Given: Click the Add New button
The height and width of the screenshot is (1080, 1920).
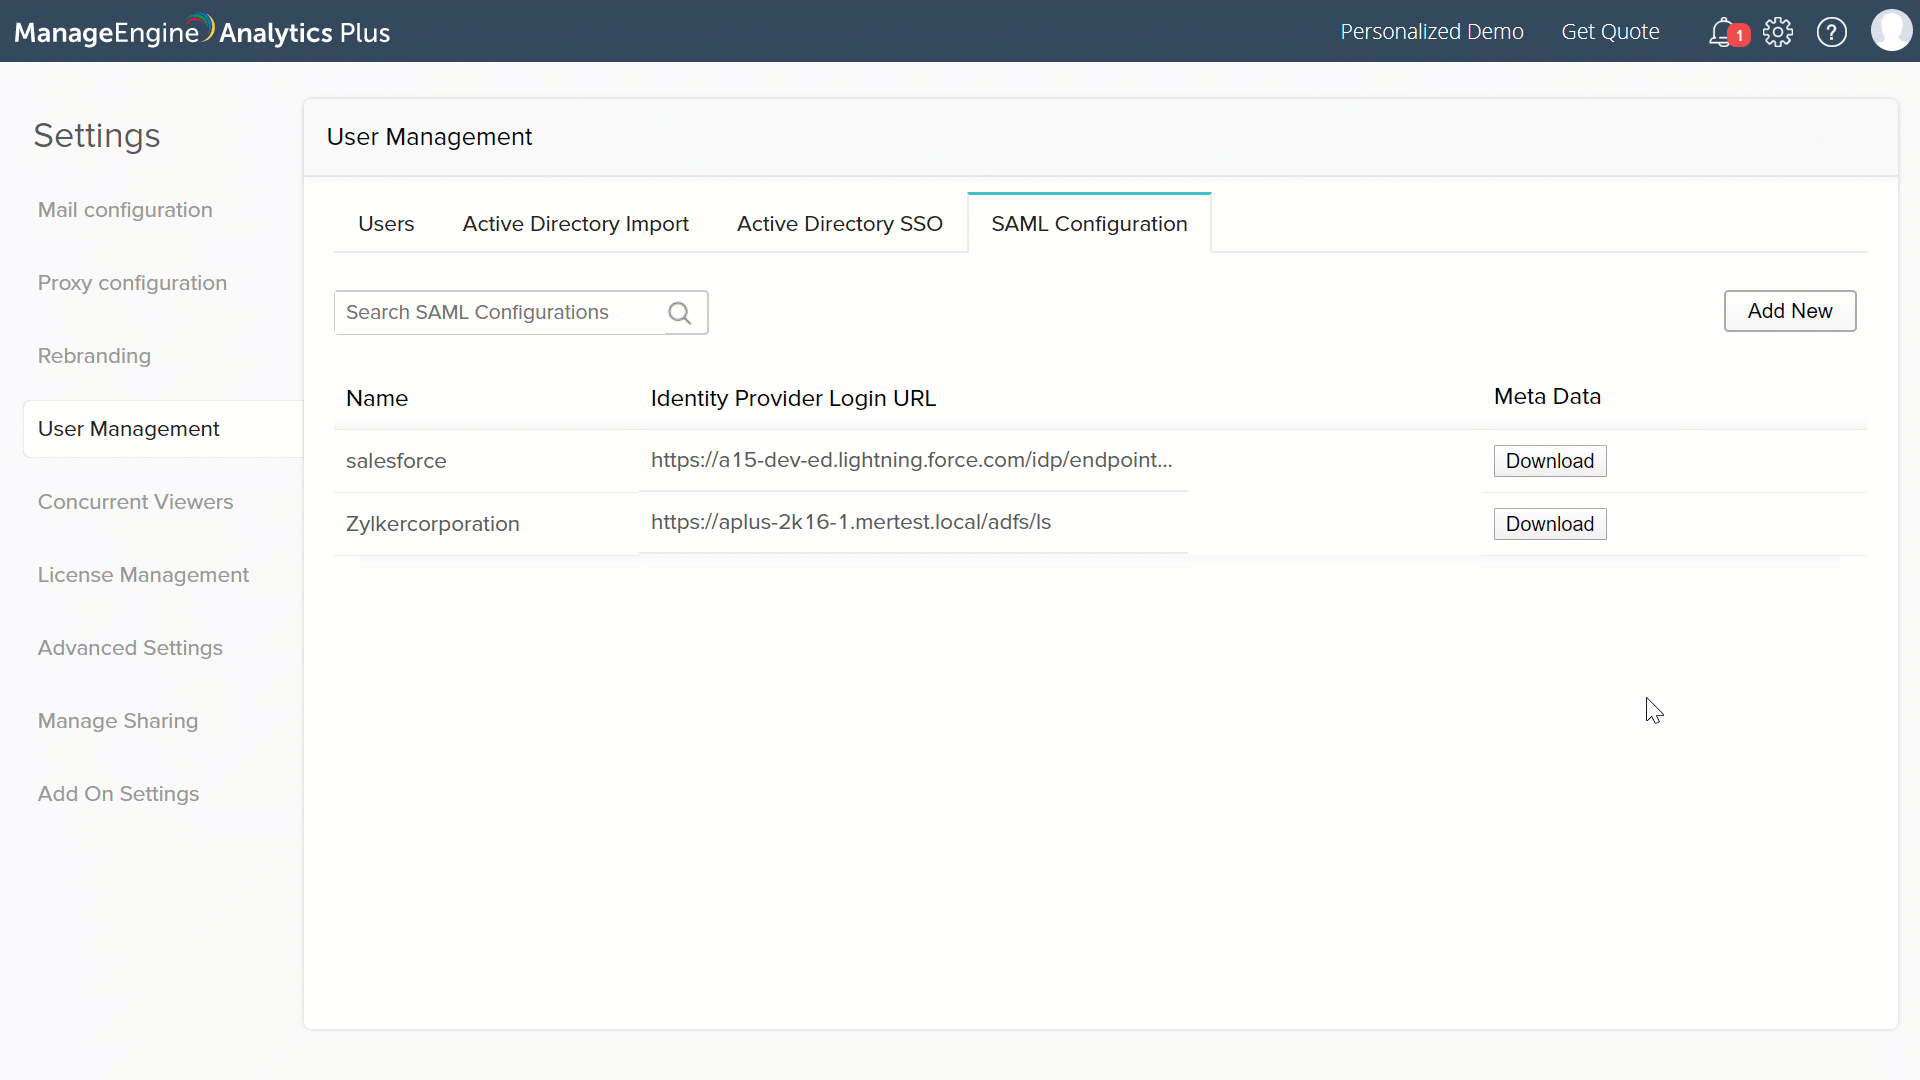Looking at the screenshot, I should (x=1789, y=311).
